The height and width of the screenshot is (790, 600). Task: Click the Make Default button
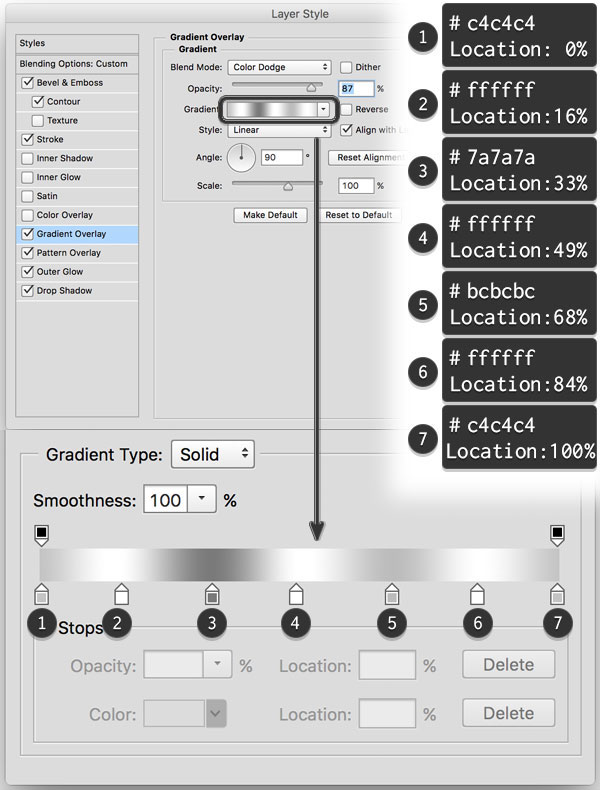[271, 215]
